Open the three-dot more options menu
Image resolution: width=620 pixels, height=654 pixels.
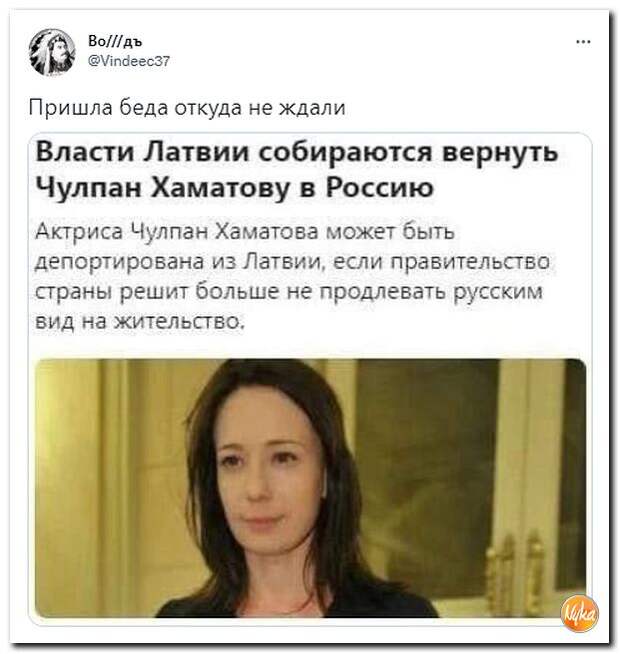click(583, 42)
